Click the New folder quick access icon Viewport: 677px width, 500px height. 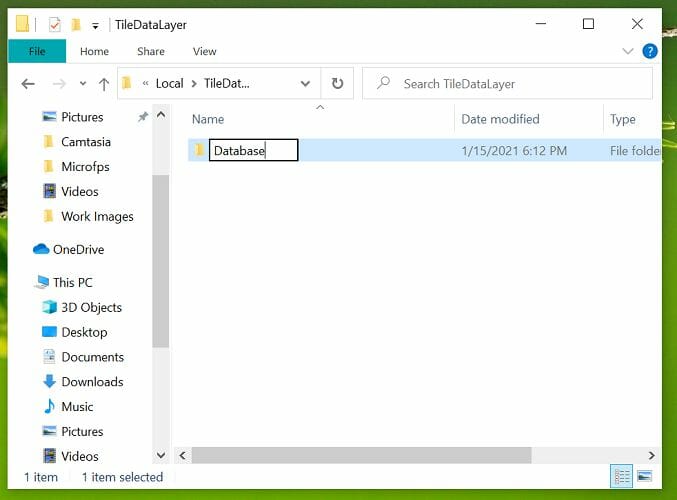point(76,25)
